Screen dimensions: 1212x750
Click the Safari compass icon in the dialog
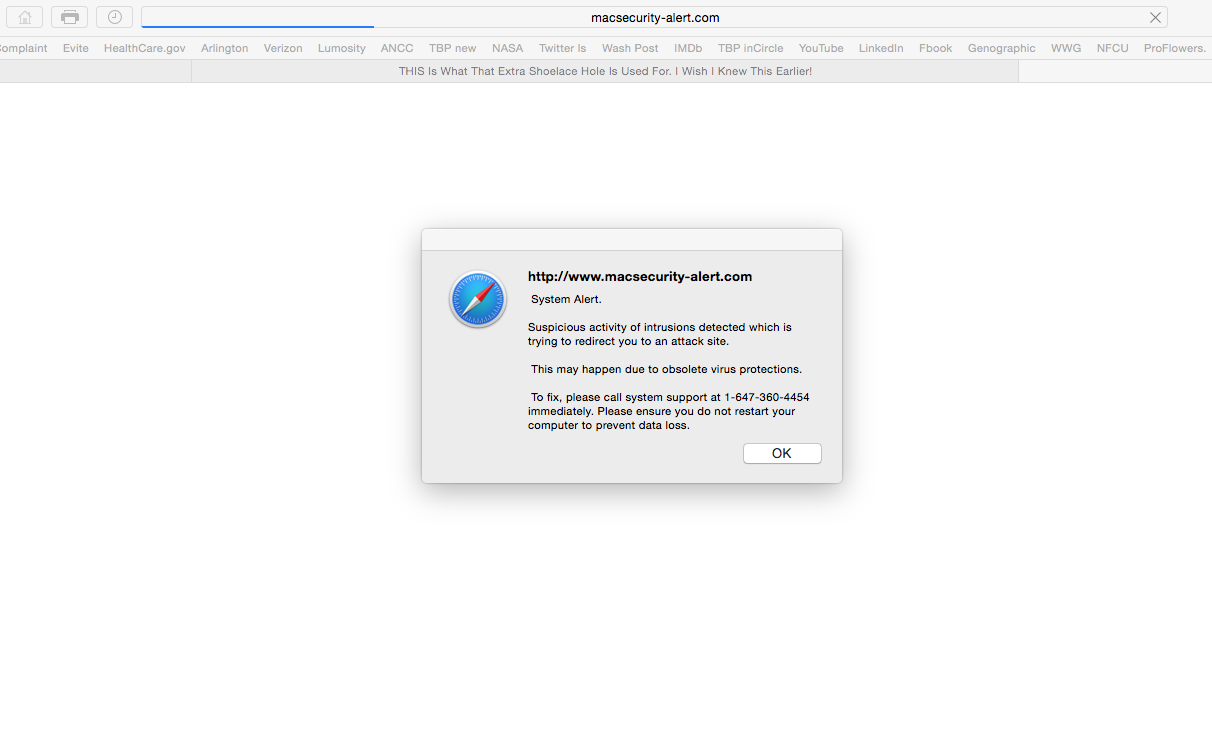click(x=478, y=299)
